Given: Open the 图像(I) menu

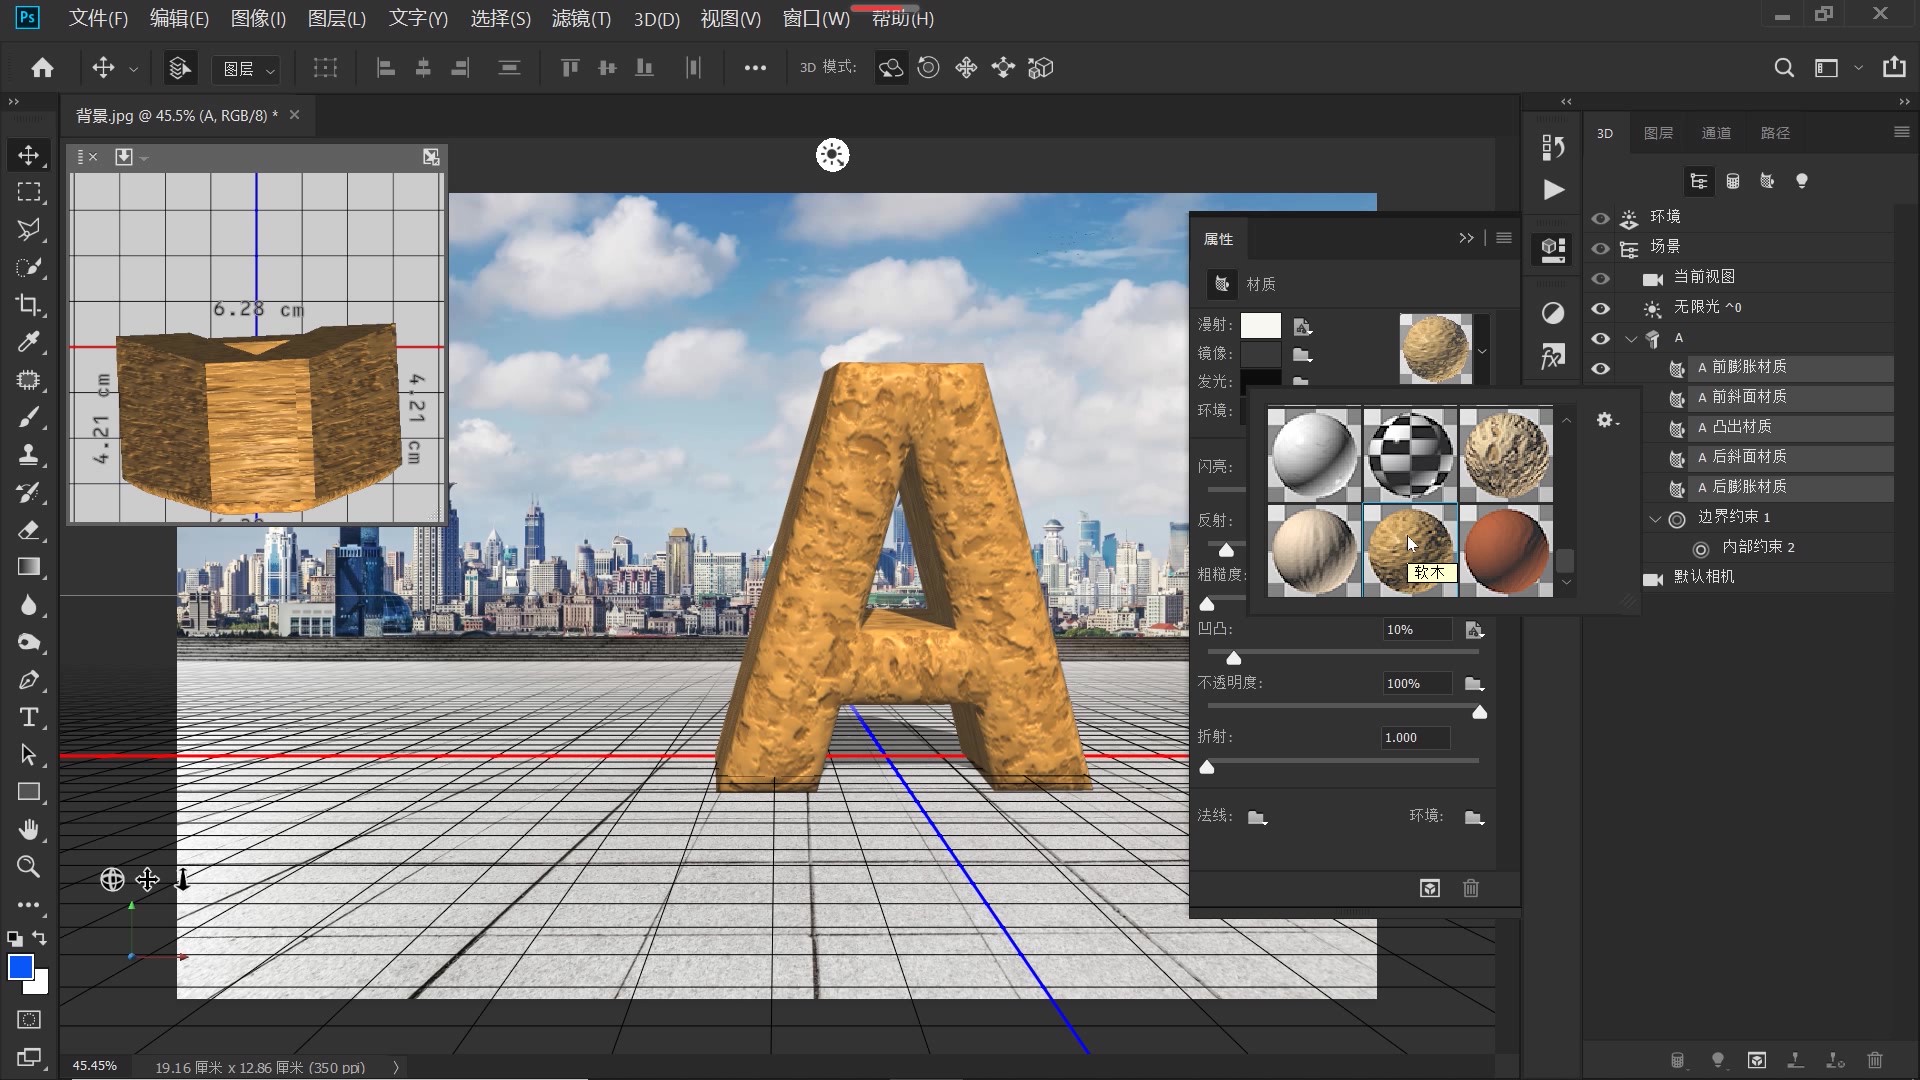Looking at the screenshot, I should coord(258,18).
